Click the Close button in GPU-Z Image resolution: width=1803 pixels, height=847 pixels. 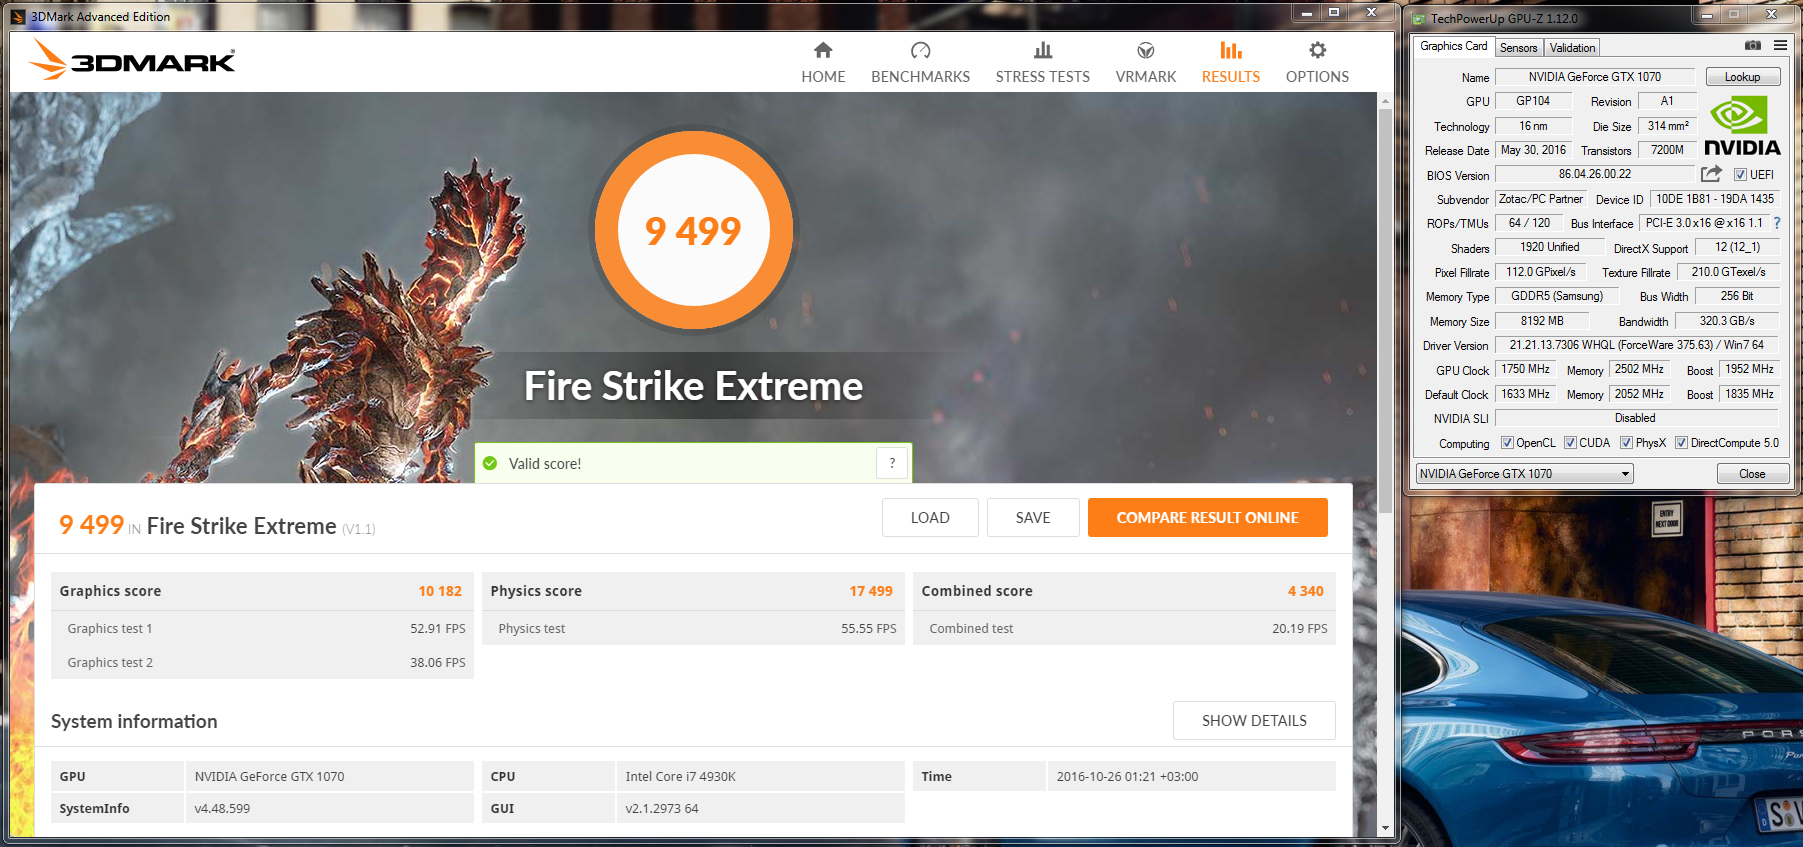click(x=1752, y=474)
